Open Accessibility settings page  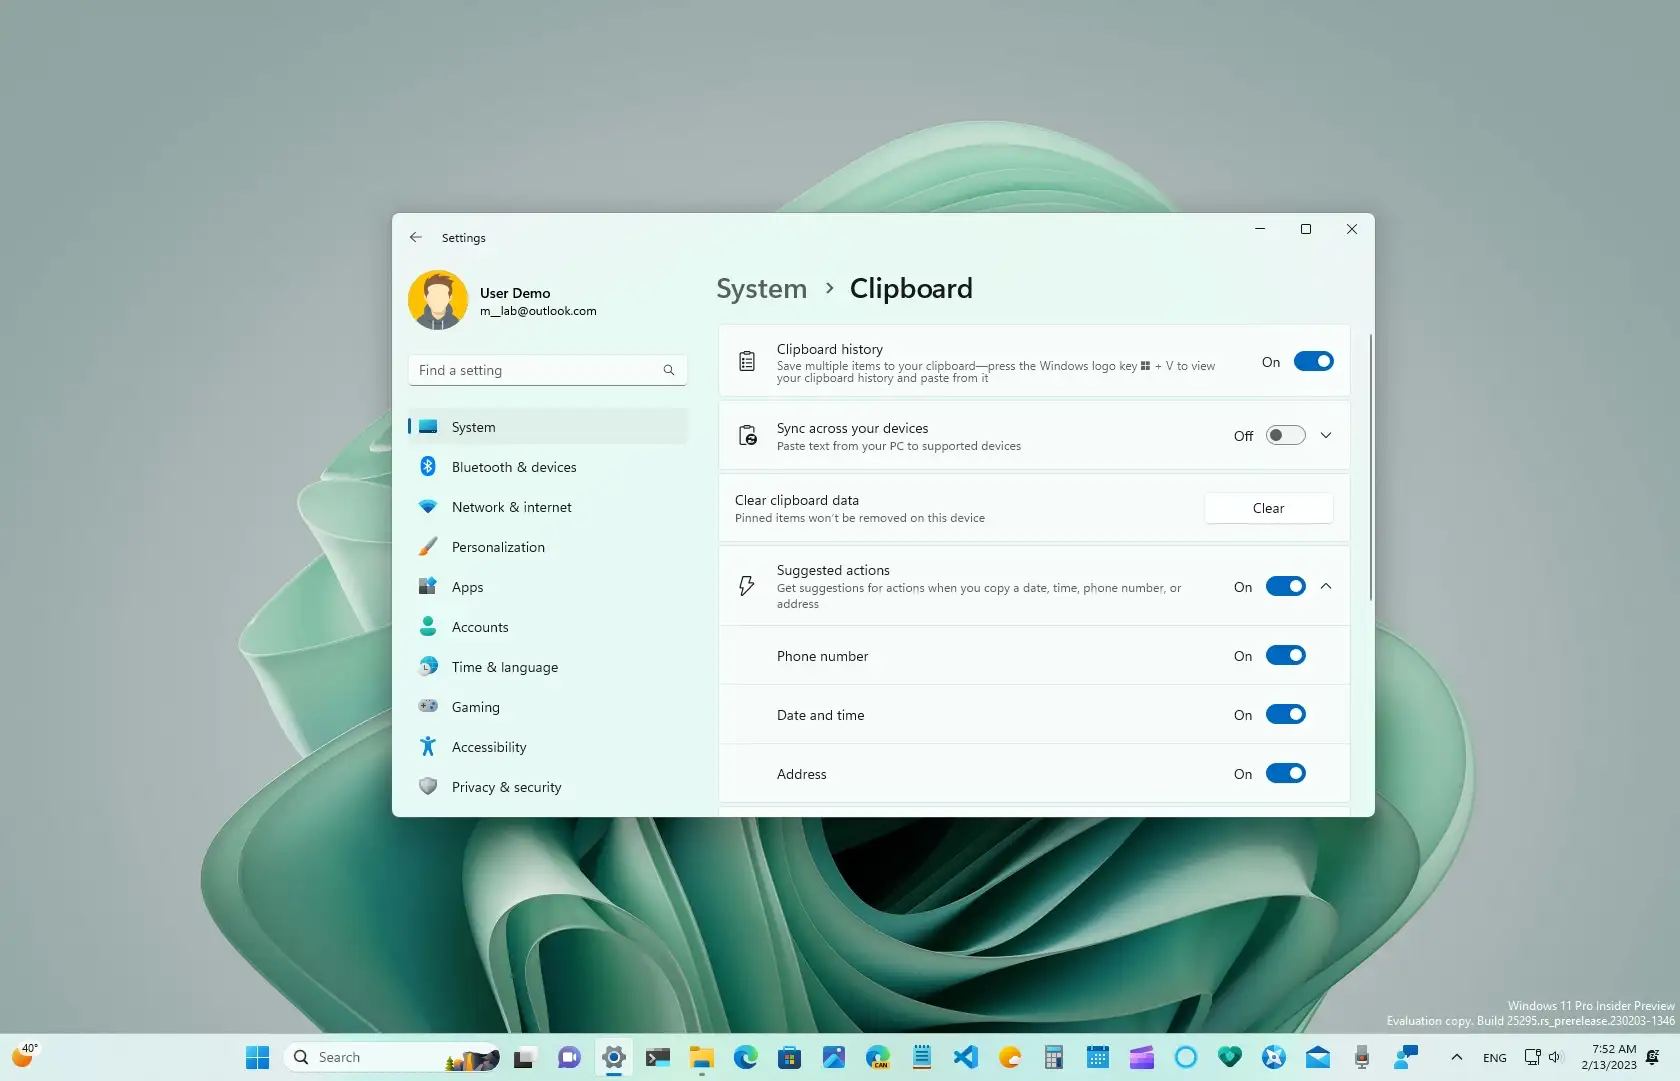[x=548, y=747]
